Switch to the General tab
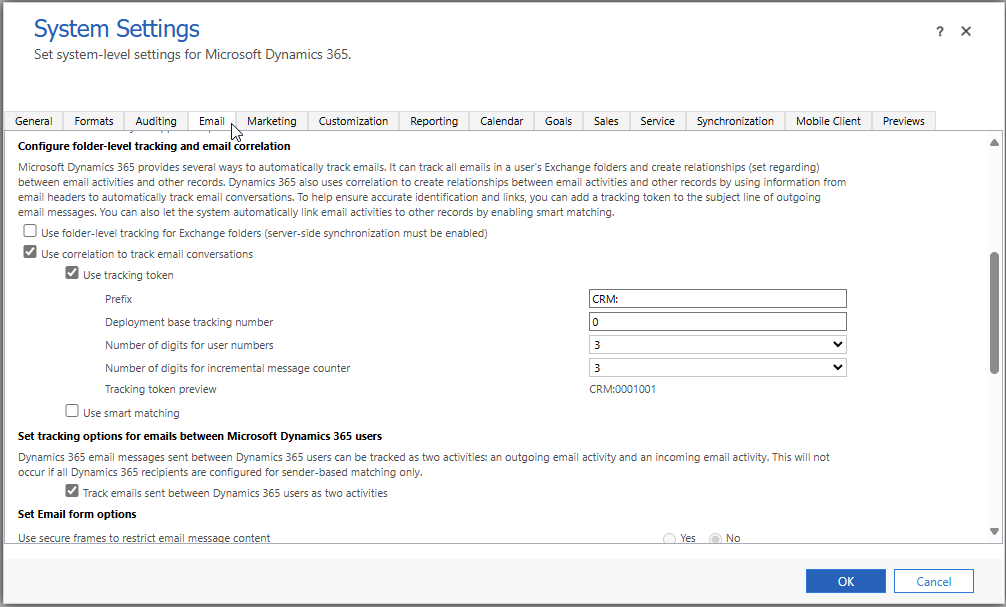Screen dimensions: 1006x607 point(34,121)
